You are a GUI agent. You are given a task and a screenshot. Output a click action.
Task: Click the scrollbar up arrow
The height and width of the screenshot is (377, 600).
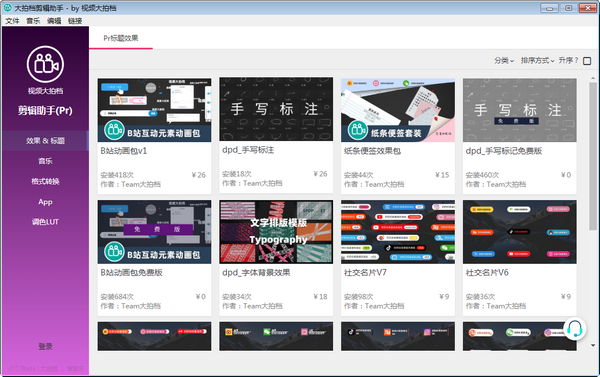point(593,78)
